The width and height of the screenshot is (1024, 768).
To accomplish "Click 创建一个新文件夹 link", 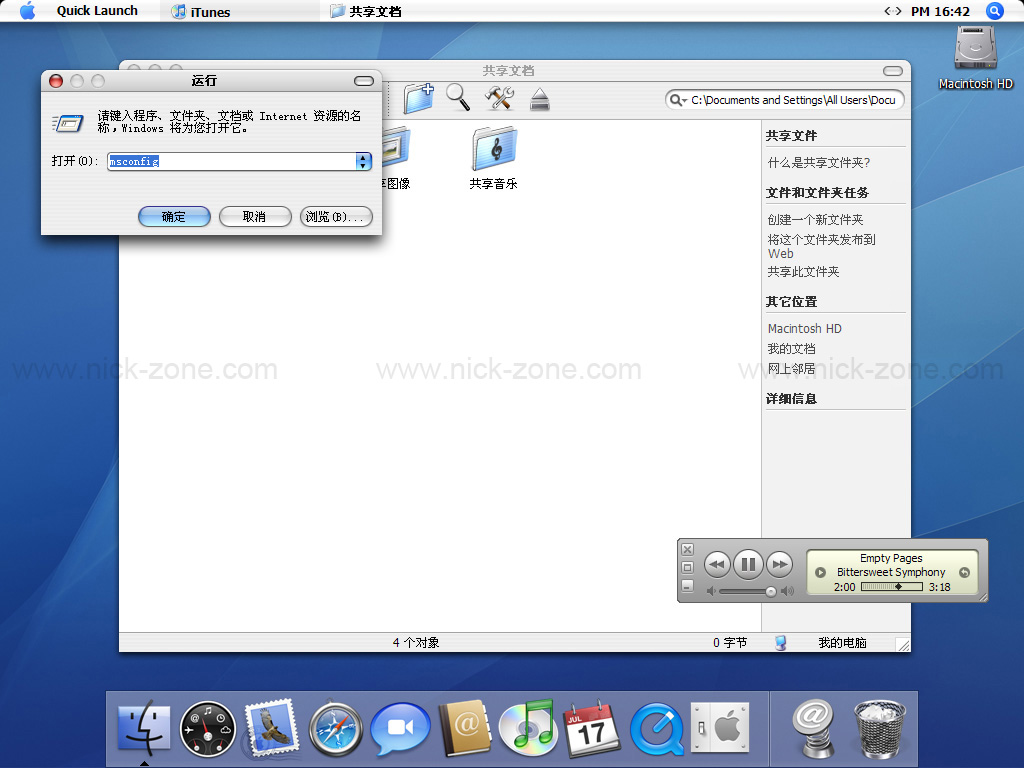I will tap(815, 219).
